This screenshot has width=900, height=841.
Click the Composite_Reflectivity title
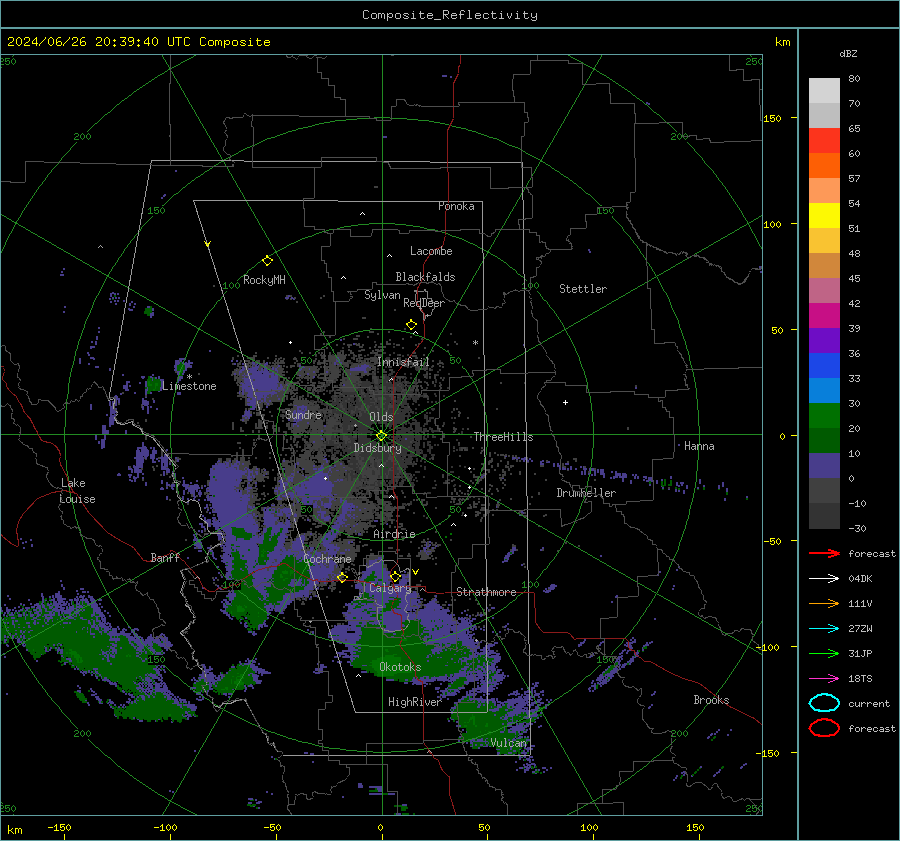(450, 15)
